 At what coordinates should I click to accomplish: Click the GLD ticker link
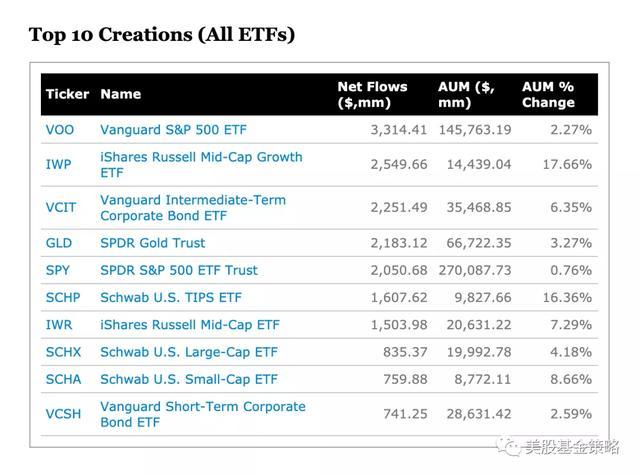pyautogui.click(x=58, y=243)
